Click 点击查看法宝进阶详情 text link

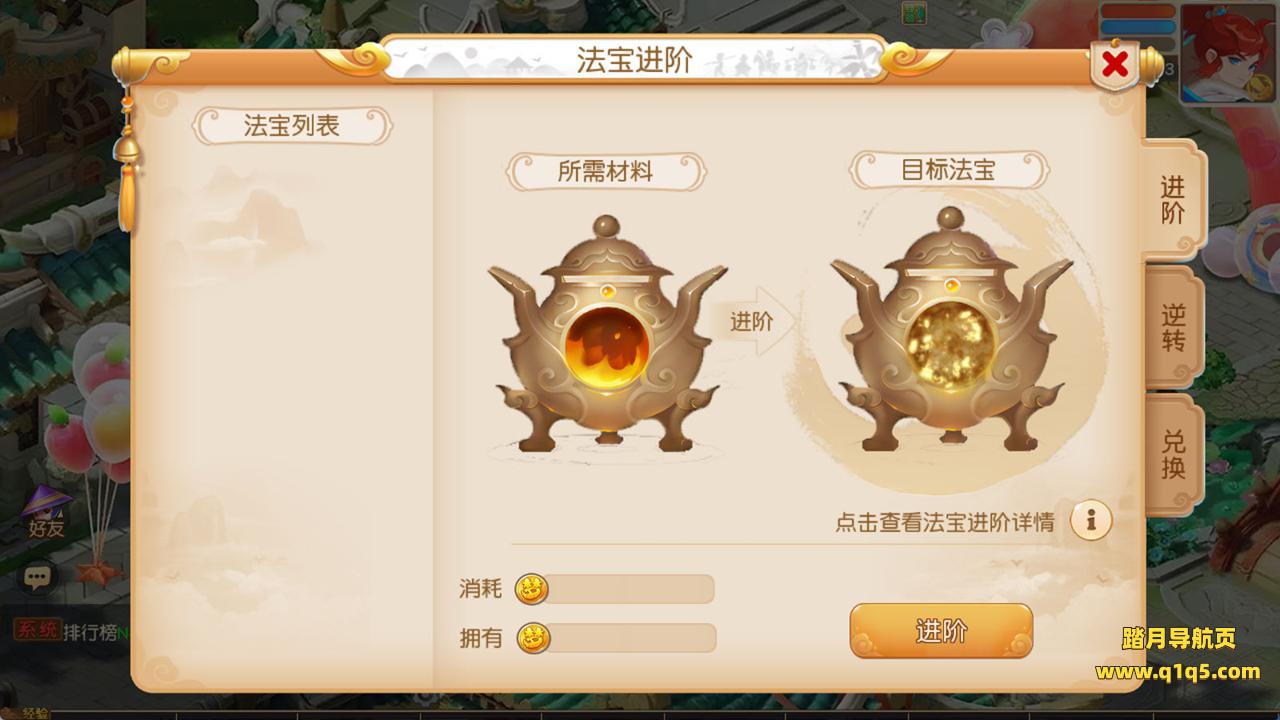pyautogui.click(x=944, y=522)
